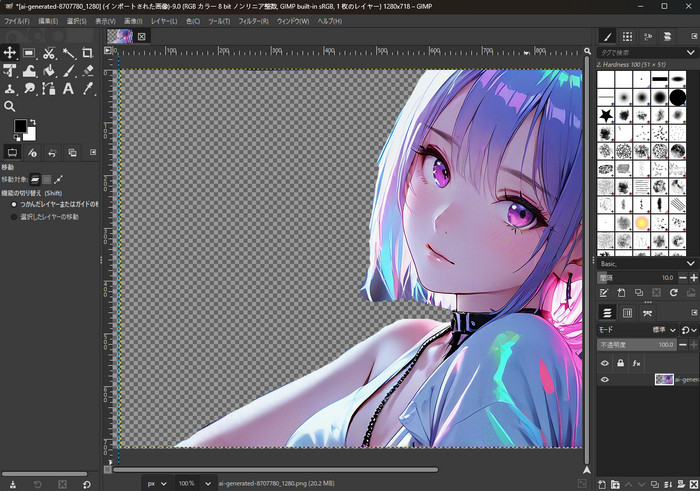700x491 pixels.
Task: Duplicate the selected brush
Action: pos(639,293)
